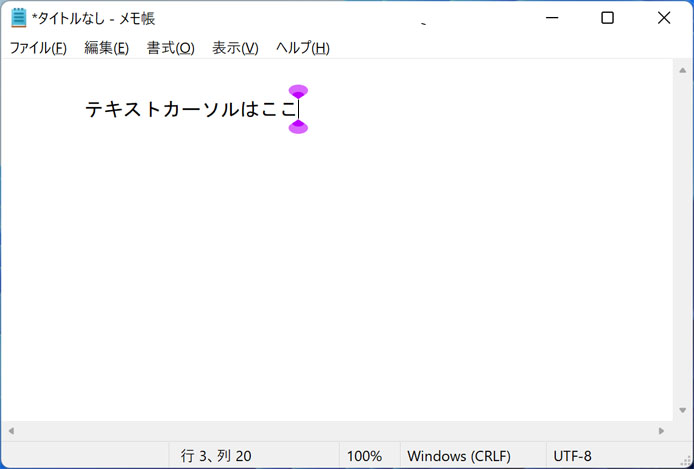694x469 pixels.
Task: Open the ファイル(F) menu
Action: click(x=38, y=48)
